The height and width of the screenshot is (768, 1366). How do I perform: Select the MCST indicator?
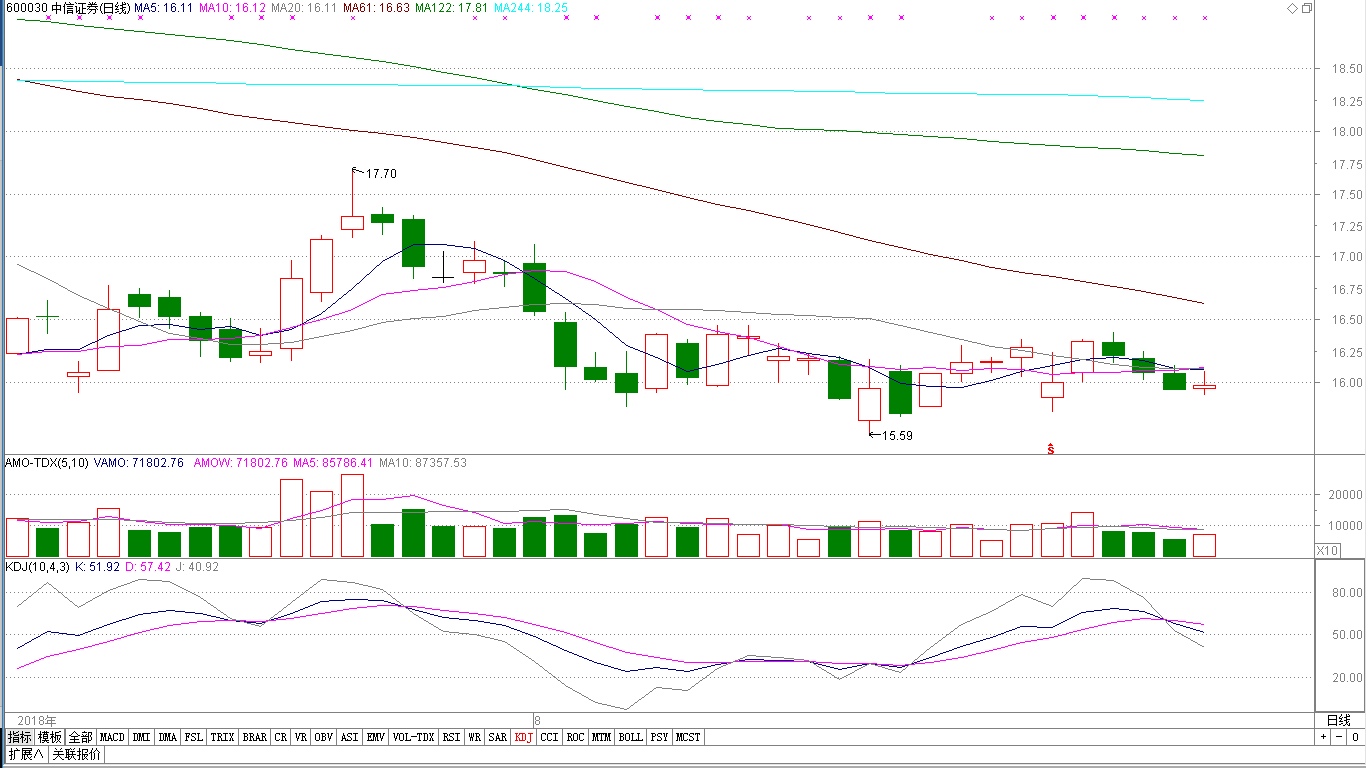point(688,737)
